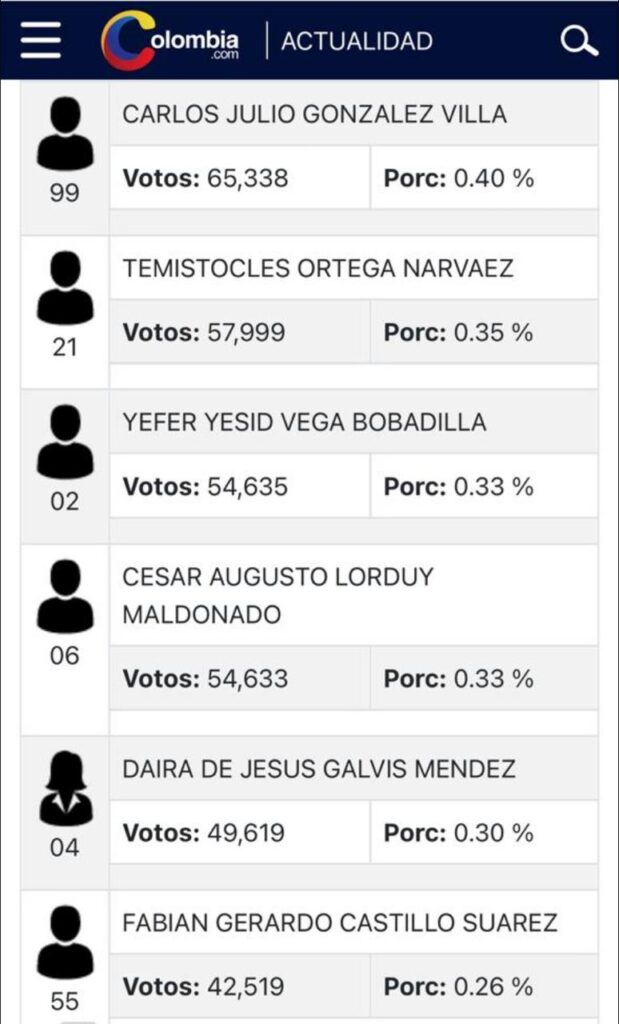This screenshot has width=619, height=1024.
Task: Select avatar icon for candidate 55
Action: point(65,943)
